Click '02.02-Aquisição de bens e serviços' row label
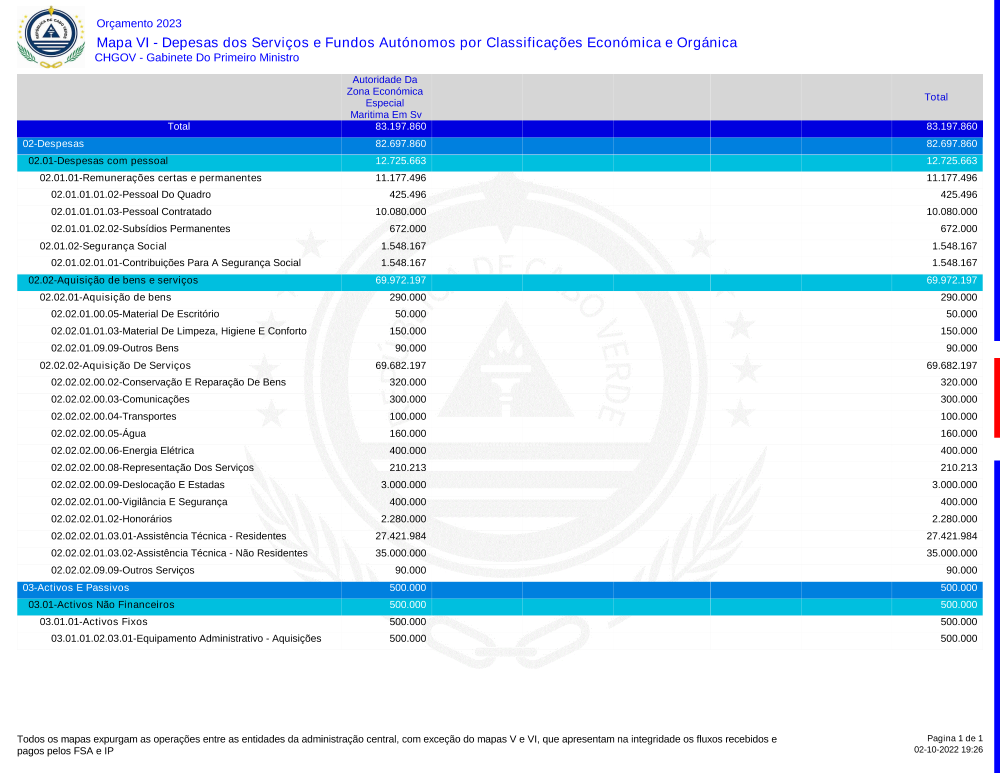Viewport: 1000px width, 773px height. click(x=113, y=280)
